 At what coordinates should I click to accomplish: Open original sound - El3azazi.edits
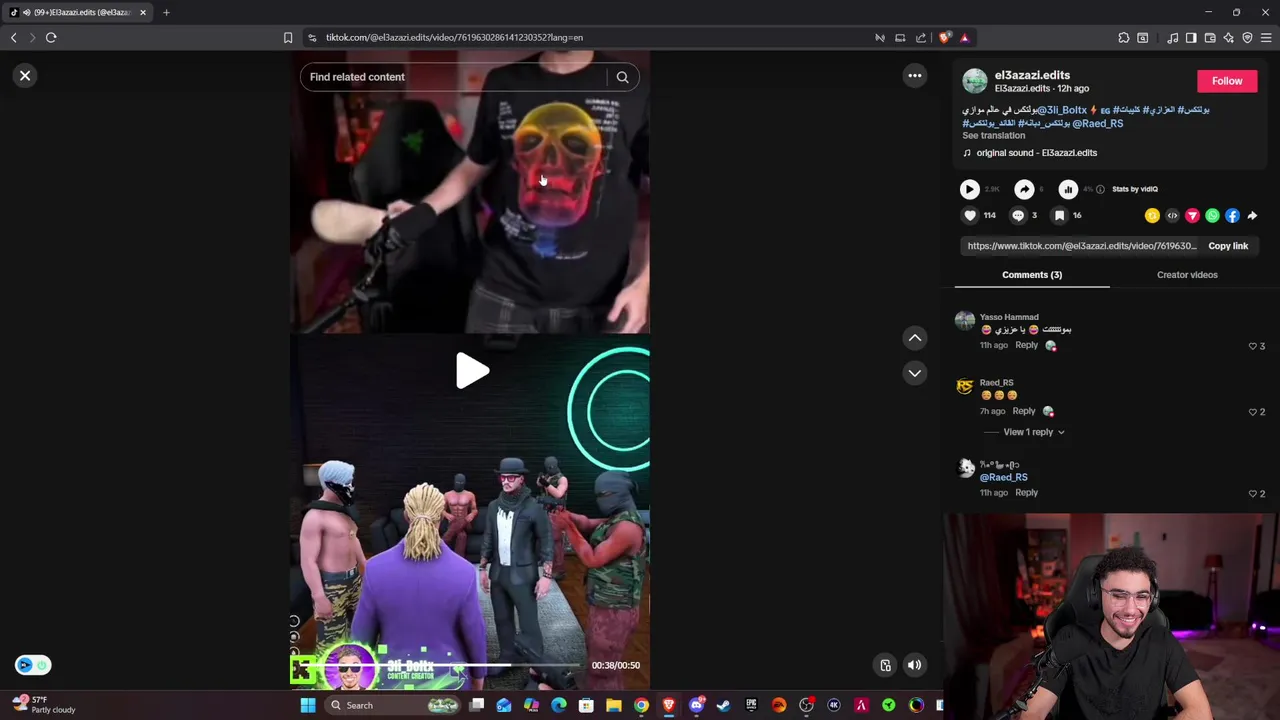1036,153
